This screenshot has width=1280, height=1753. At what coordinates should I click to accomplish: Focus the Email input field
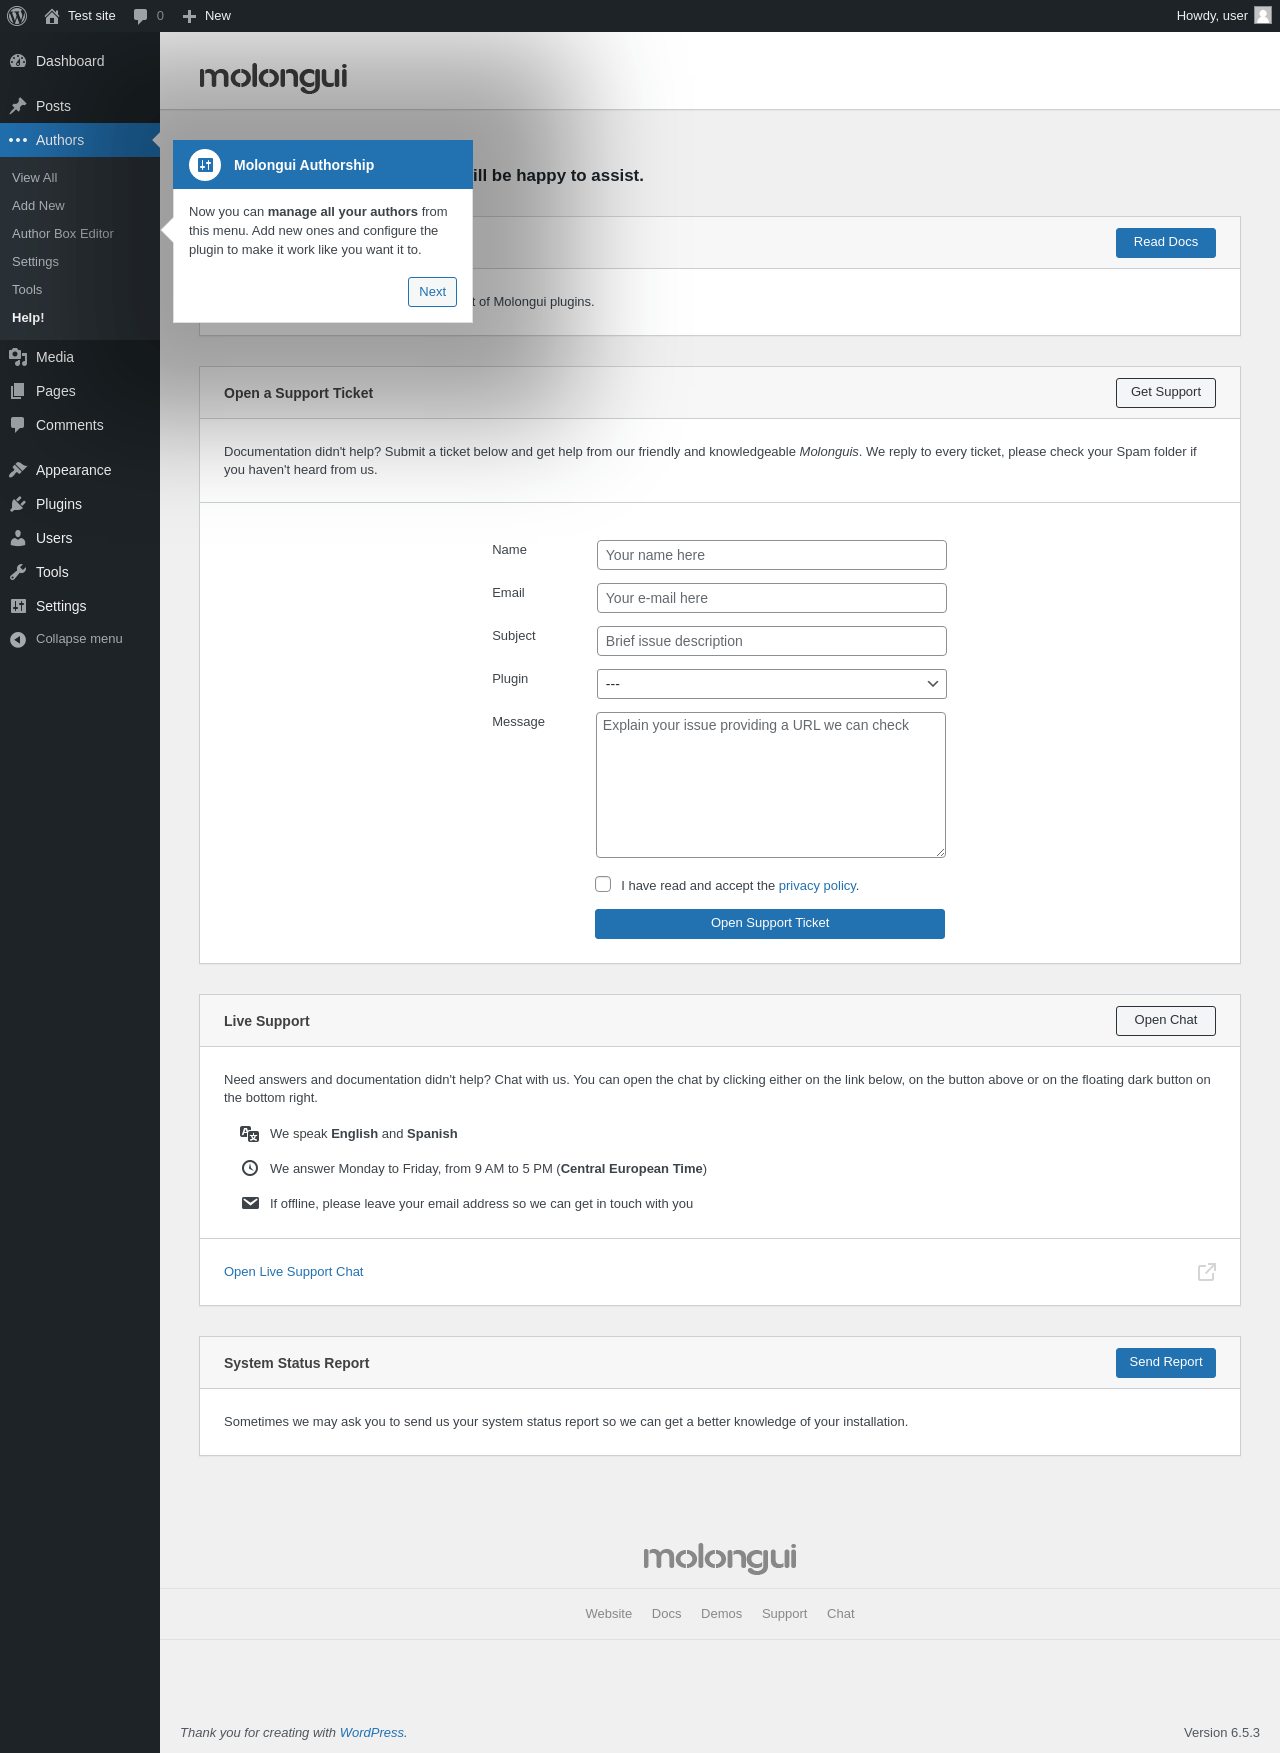pos(772,598)
